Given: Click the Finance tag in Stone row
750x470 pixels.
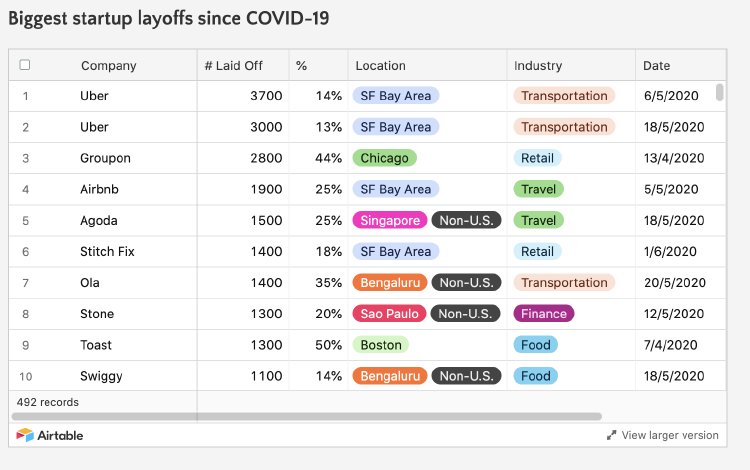Looking at the screenshot, I should [544, 313].
